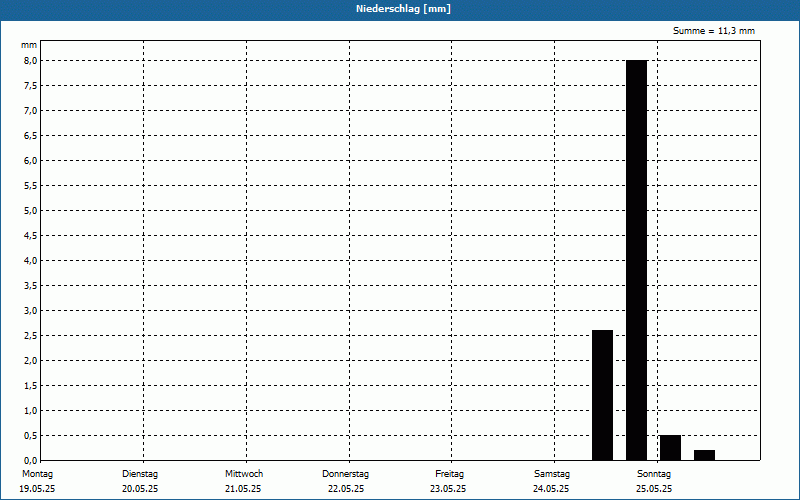Click the tallest 8,0 mm precipitation bar
This screenshot has width=800, height=500.
click(x=636, y=260)
